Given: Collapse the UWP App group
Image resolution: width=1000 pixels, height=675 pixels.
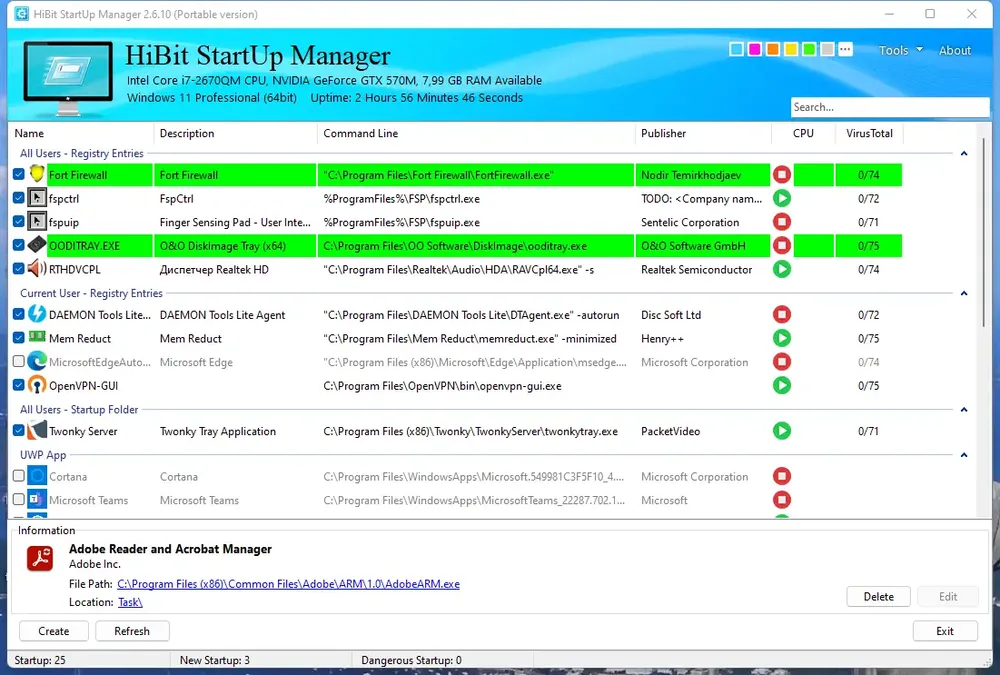Looking at the screenshot, I should pyautogui.click(x=964, y=455).
